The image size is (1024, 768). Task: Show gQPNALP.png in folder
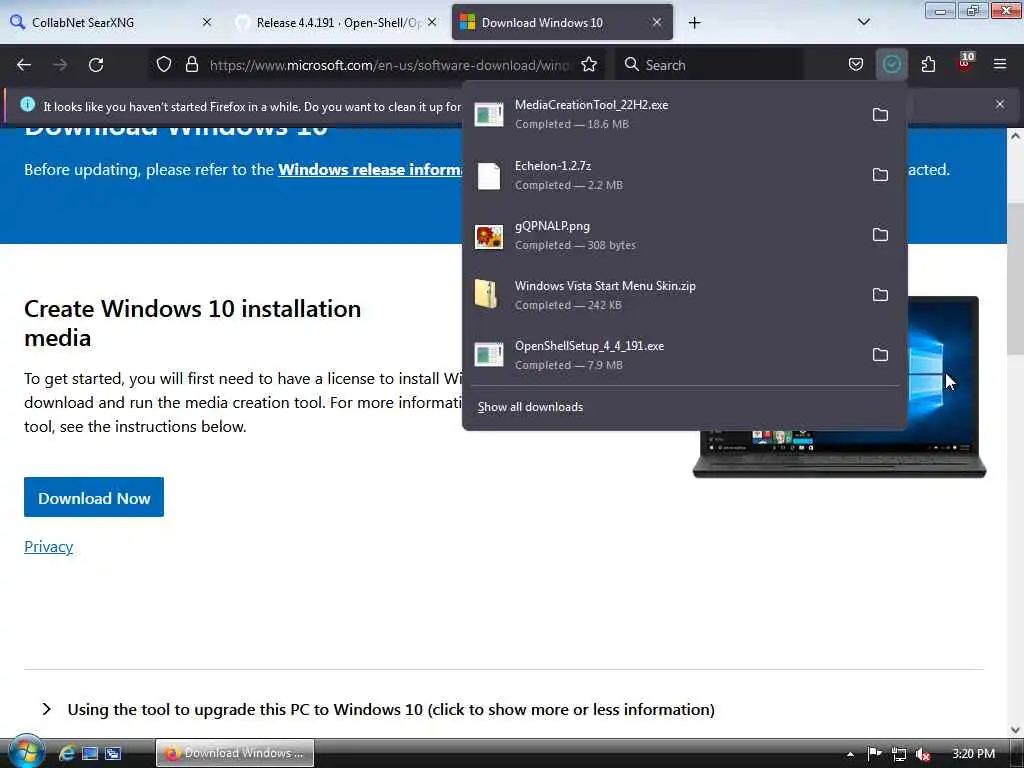(880, 235)
